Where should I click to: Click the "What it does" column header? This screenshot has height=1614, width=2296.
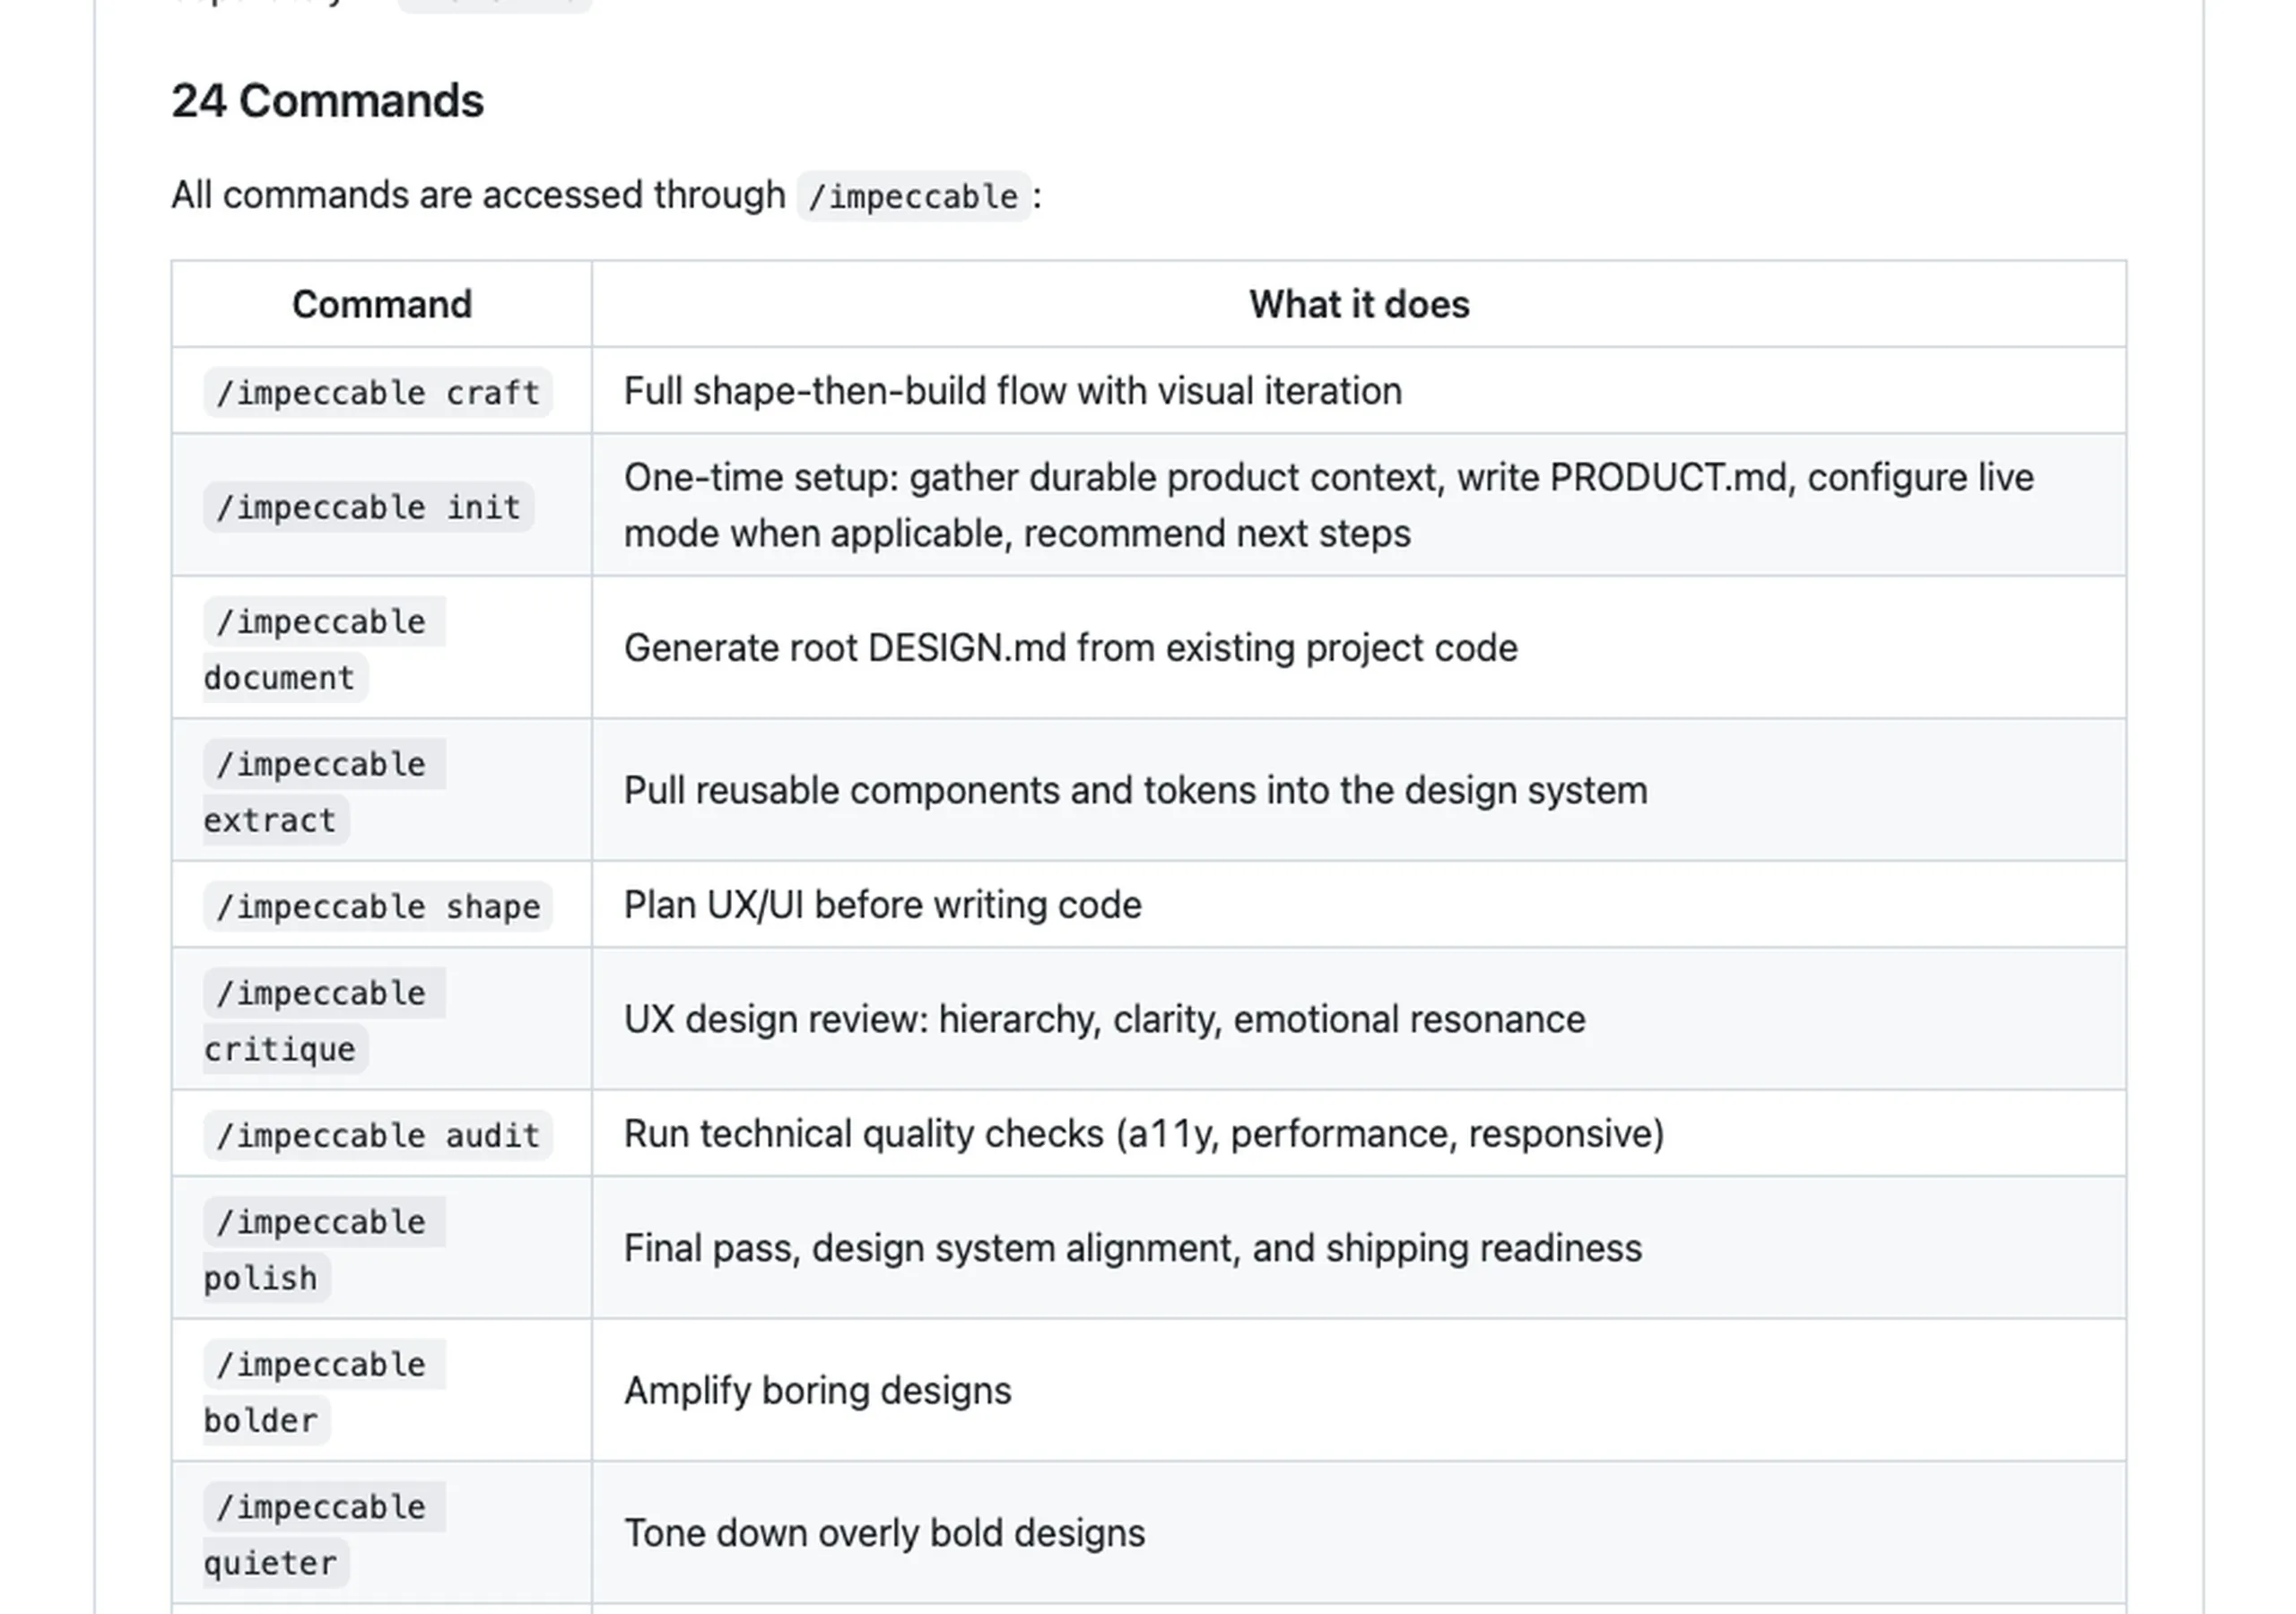pos(1359,304)
